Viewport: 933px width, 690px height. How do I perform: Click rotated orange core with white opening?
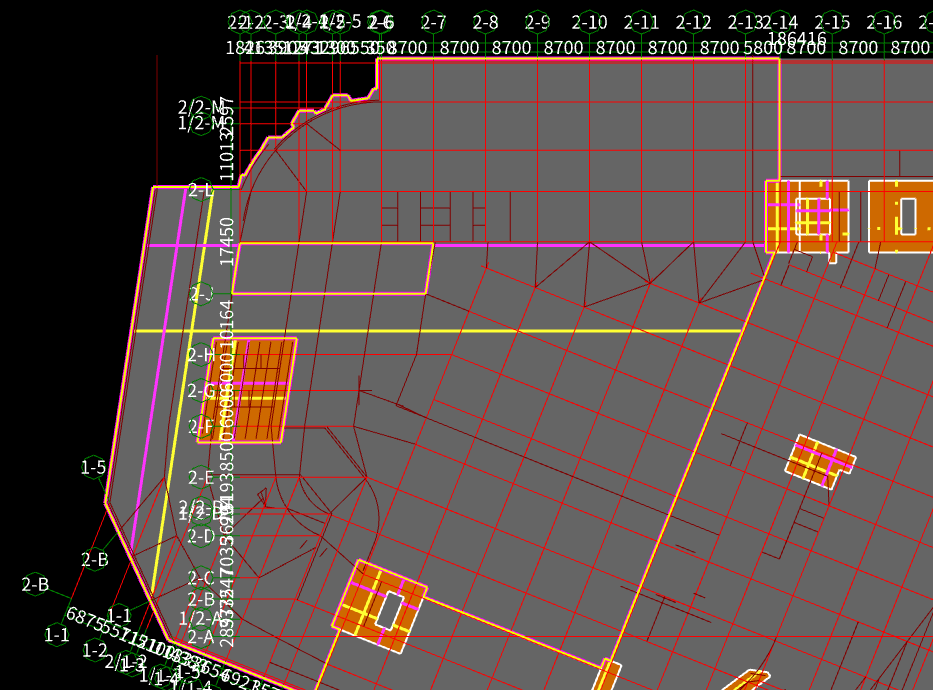tap(380, 606)
